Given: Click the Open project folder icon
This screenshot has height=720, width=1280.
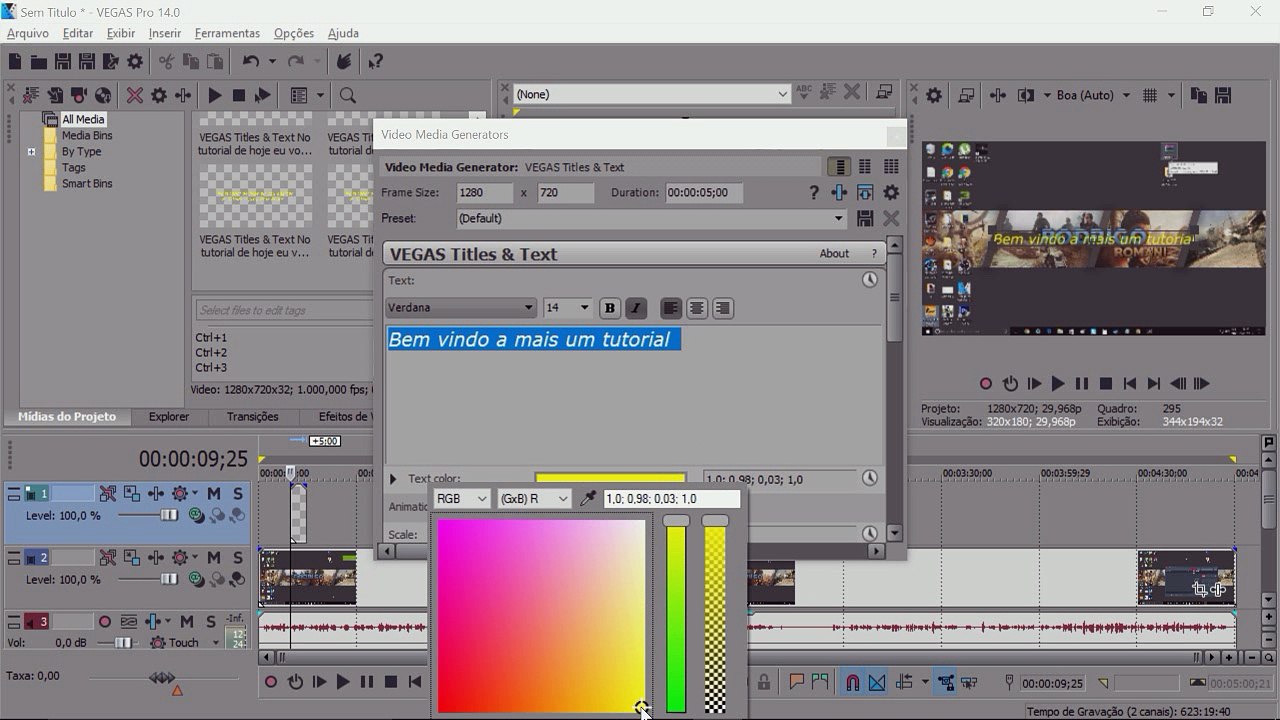Looking at the screenshot, I should click(x=38, y=62).
